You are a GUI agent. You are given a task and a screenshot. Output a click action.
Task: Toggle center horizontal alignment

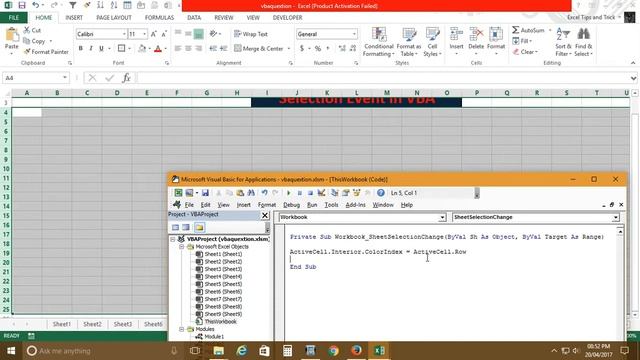point(188,49)
